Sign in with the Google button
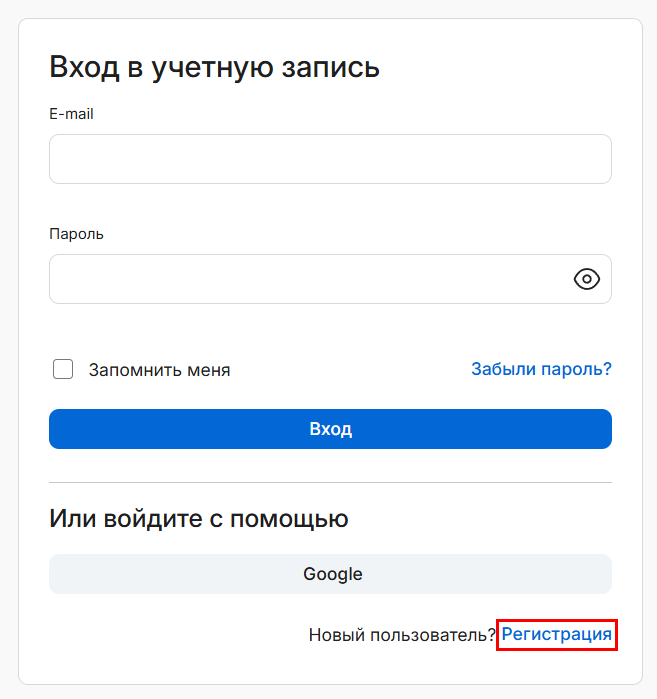The width and height of the screenshot is (657, 699). [330, 574]
